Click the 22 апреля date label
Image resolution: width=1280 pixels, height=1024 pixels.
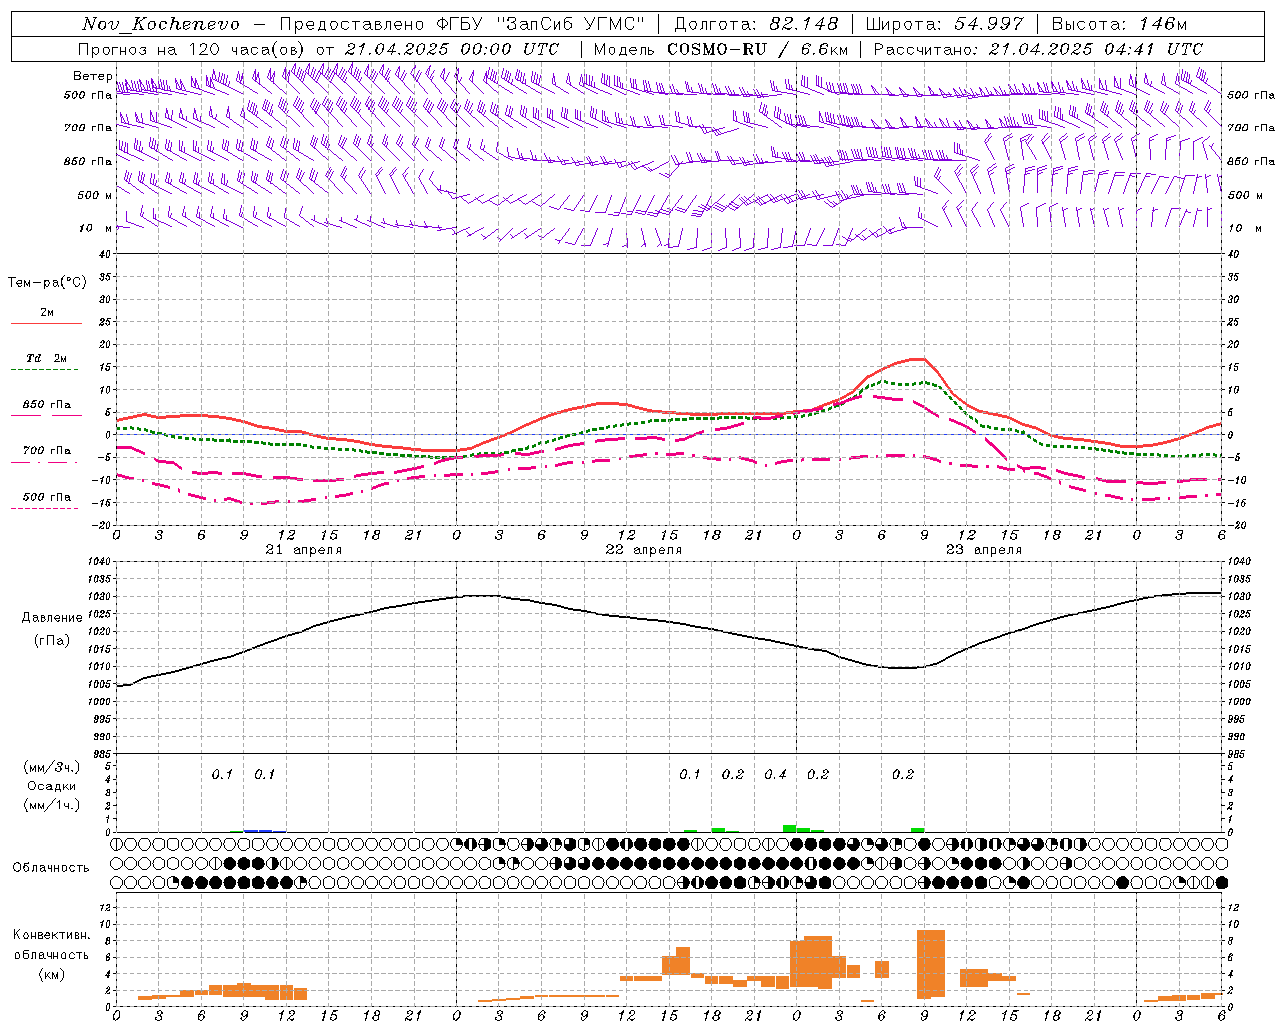click(x=644, y=550)
